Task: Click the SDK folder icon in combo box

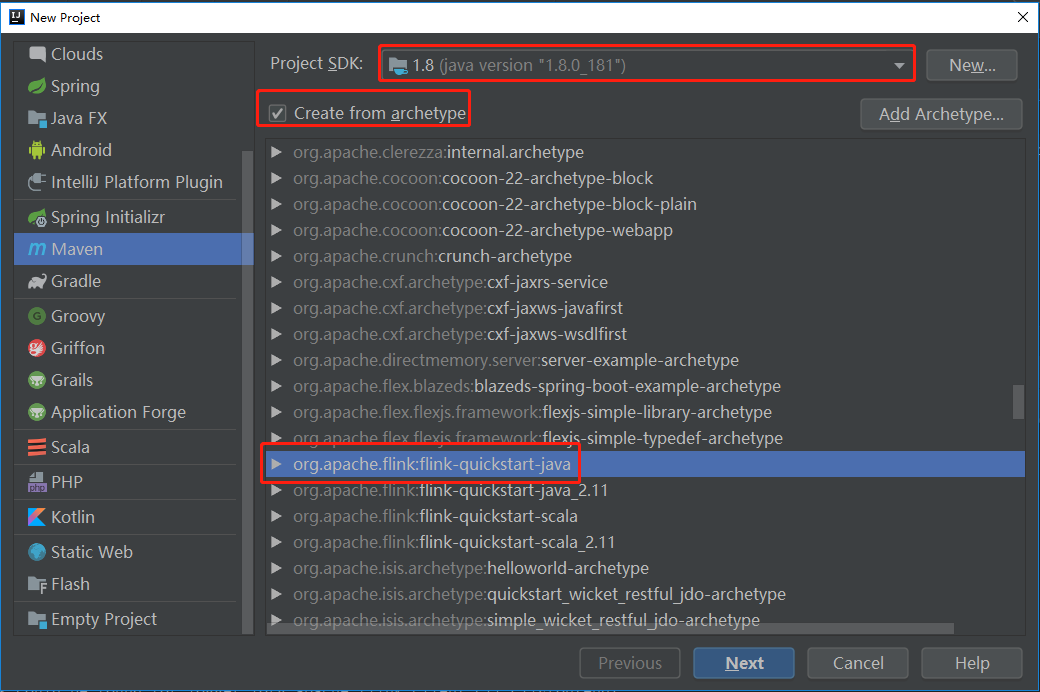Action: pyautogui.click(x=398, y=65)
